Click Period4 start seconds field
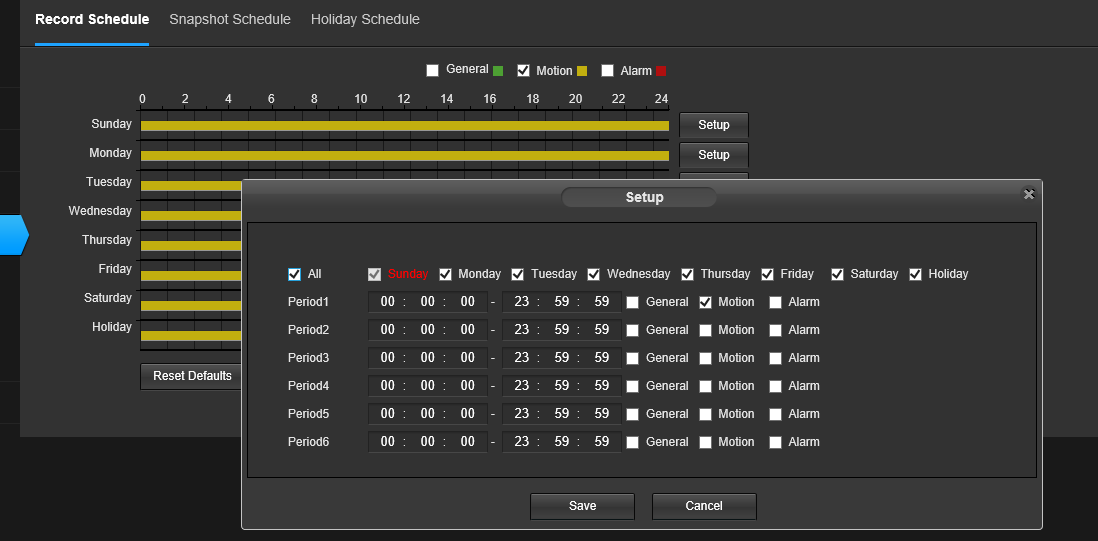The width and height of the screenshot is (1098, 541). pos(468,386)
